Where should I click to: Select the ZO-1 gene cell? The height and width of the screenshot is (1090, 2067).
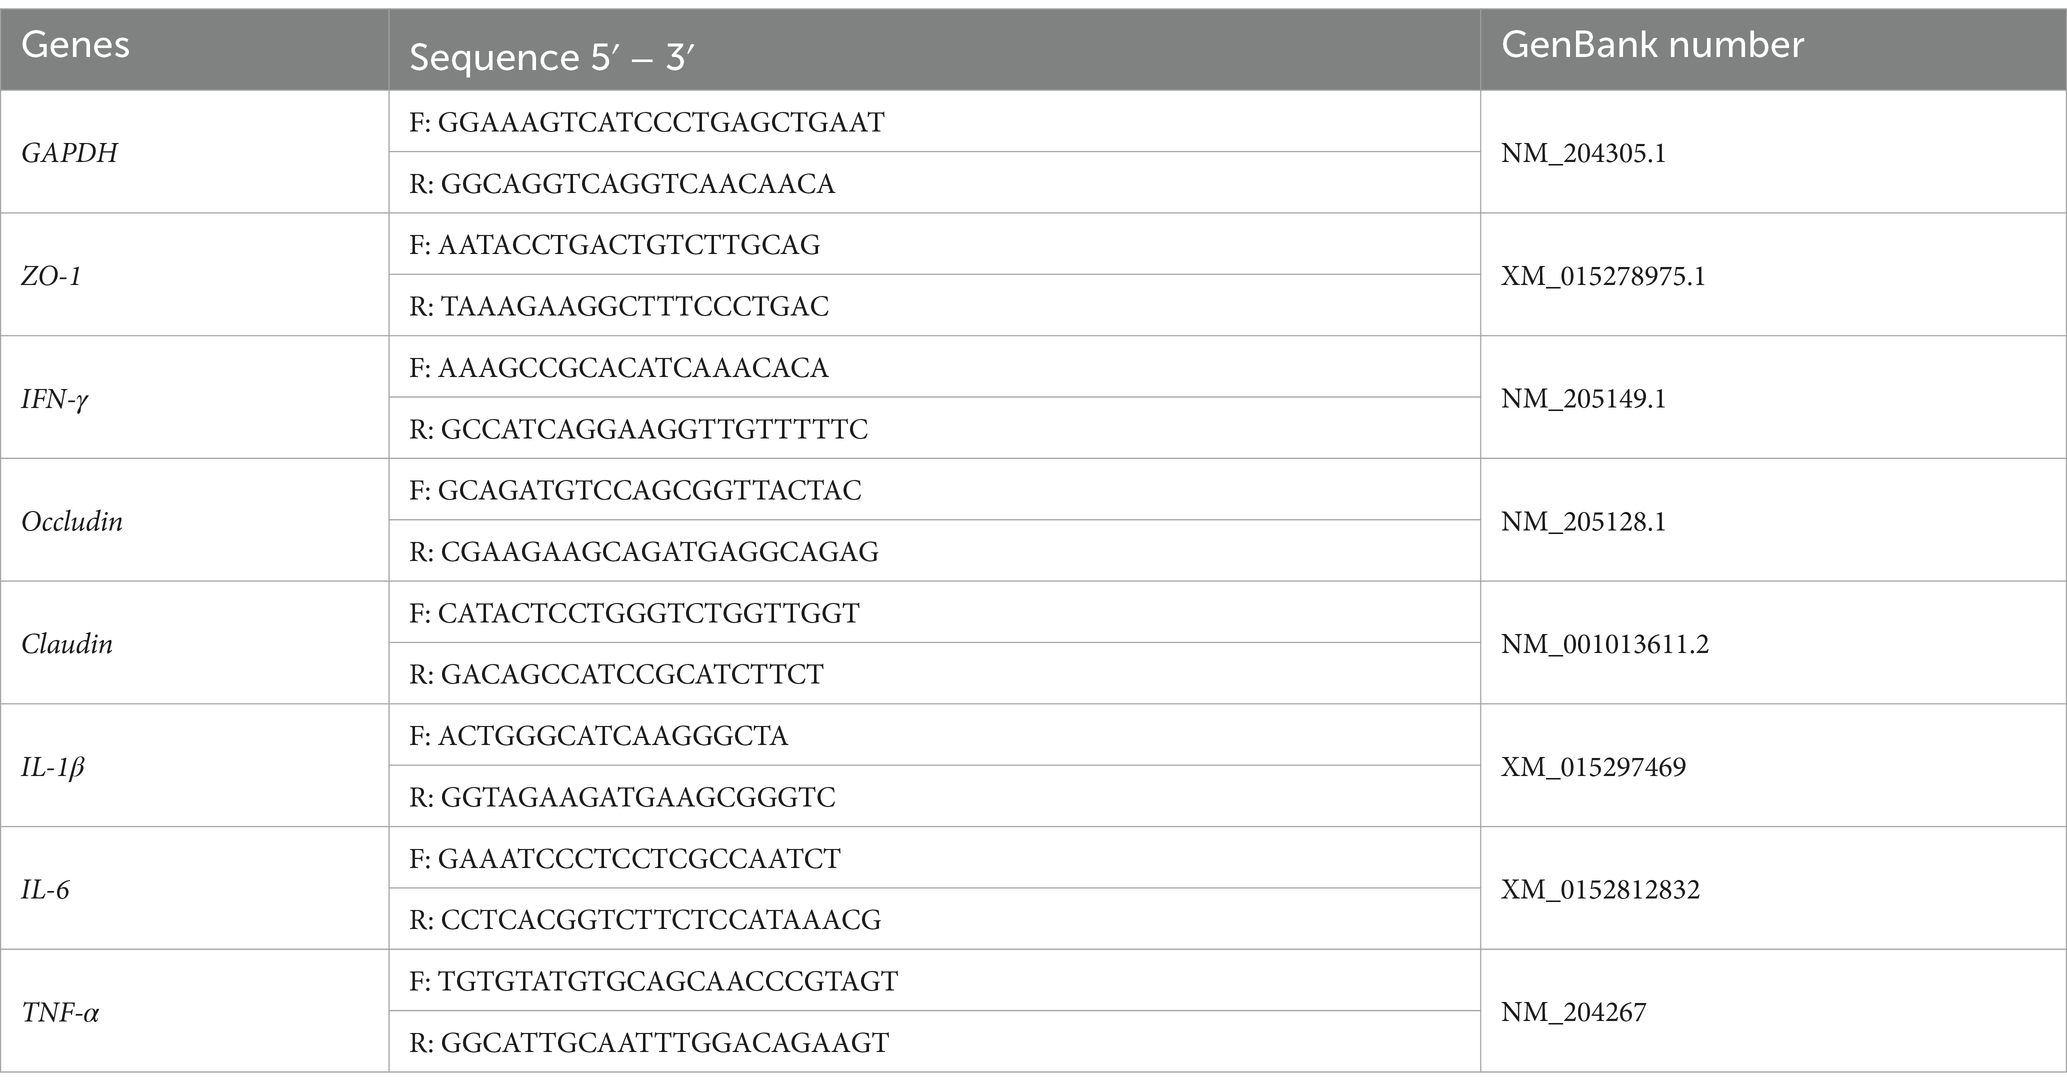pos(194,275)
